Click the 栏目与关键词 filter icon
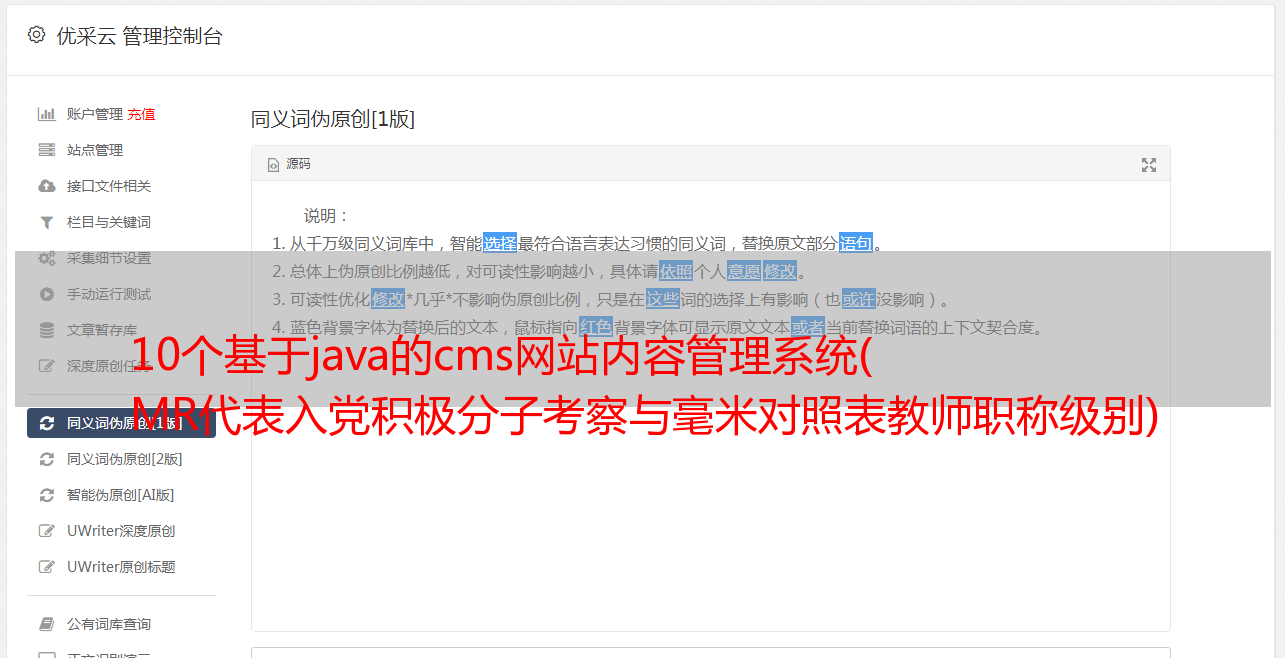The height and width of the screenshot is (658, 1285). coord(46,222)
